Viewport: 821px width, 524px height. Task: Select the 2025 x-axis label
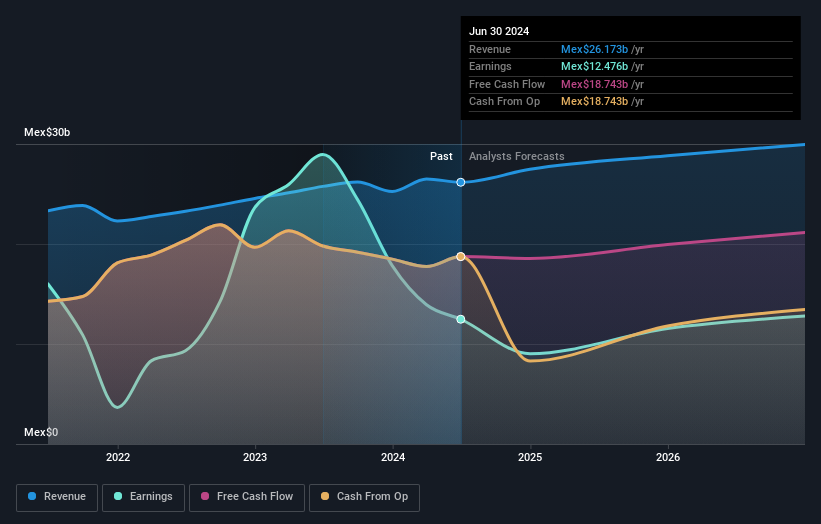(530, 457)
